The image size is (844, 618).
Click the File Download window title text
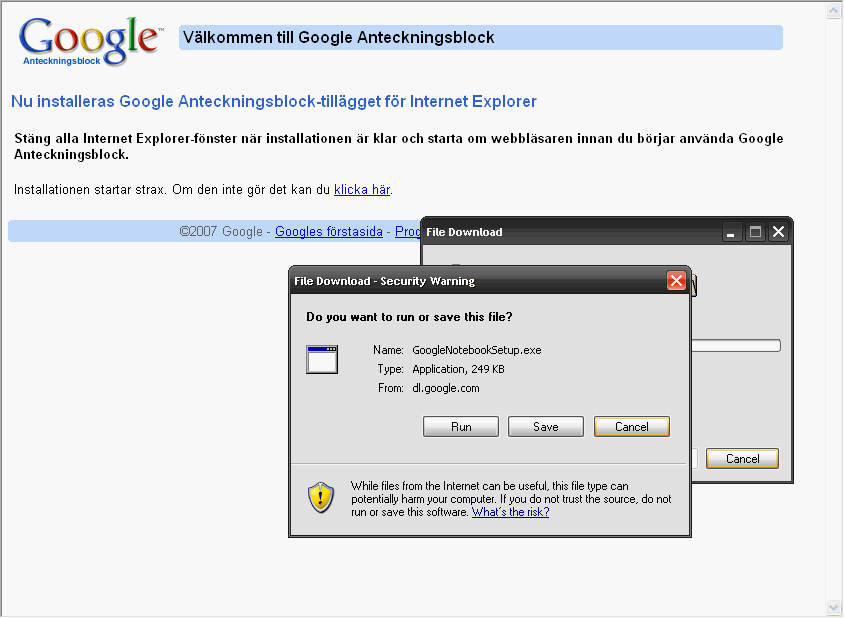[464, 232]
